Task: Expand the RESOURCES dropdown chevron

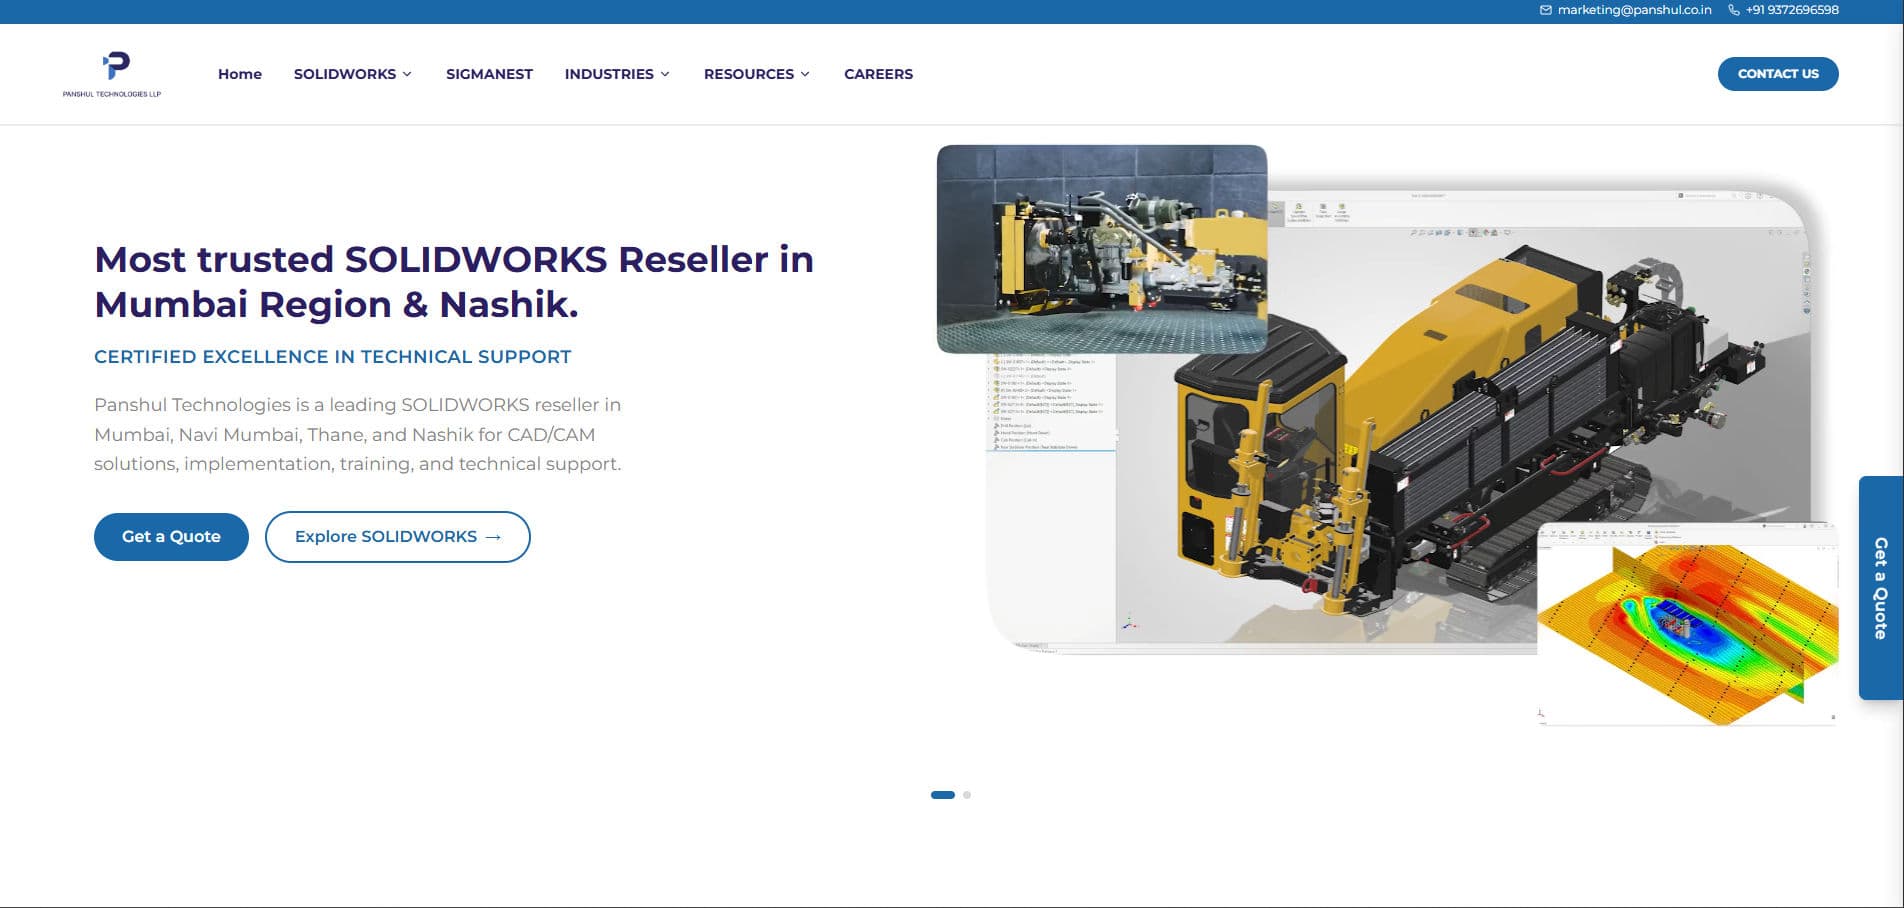Action: pos(805,74)
